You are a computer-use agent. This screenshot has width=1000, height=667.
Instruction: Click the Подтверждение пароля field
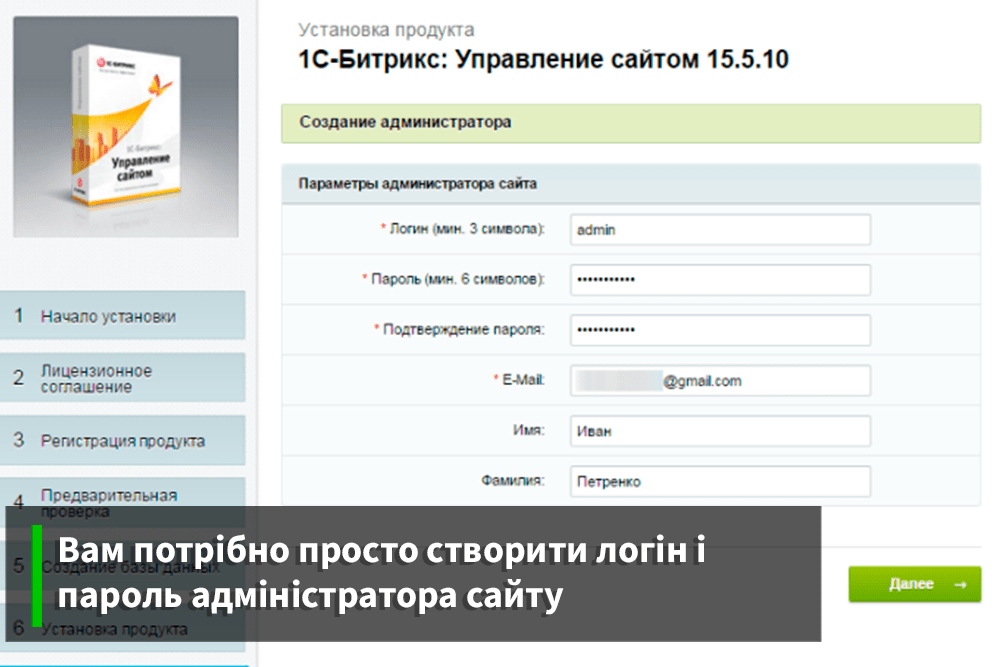719,329
